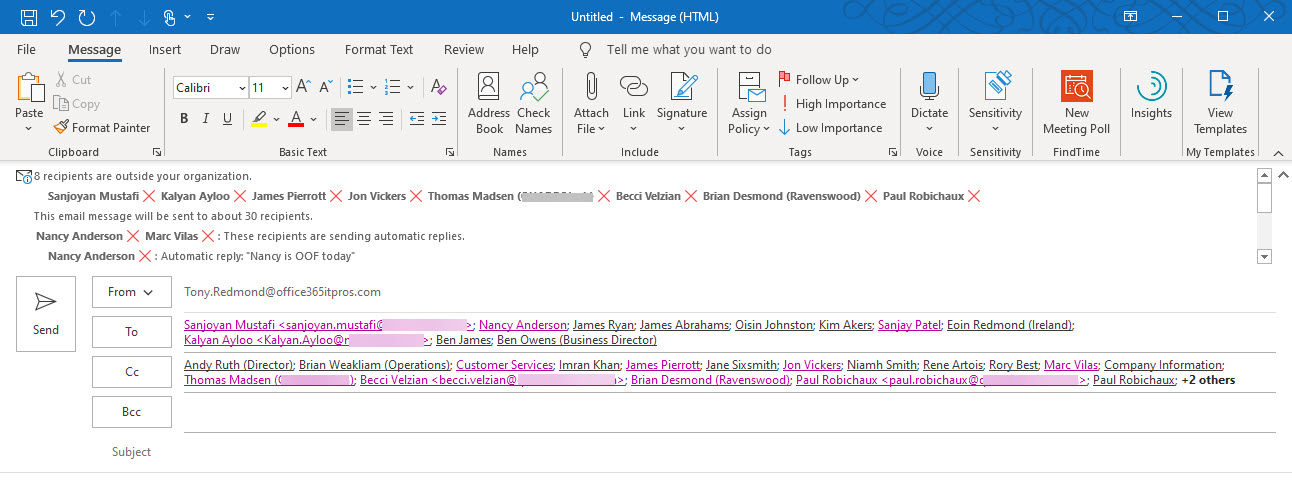Toggle bold formatting
Image resolution: width=1292 pixels, height=497 pixels.
(184, 119)
